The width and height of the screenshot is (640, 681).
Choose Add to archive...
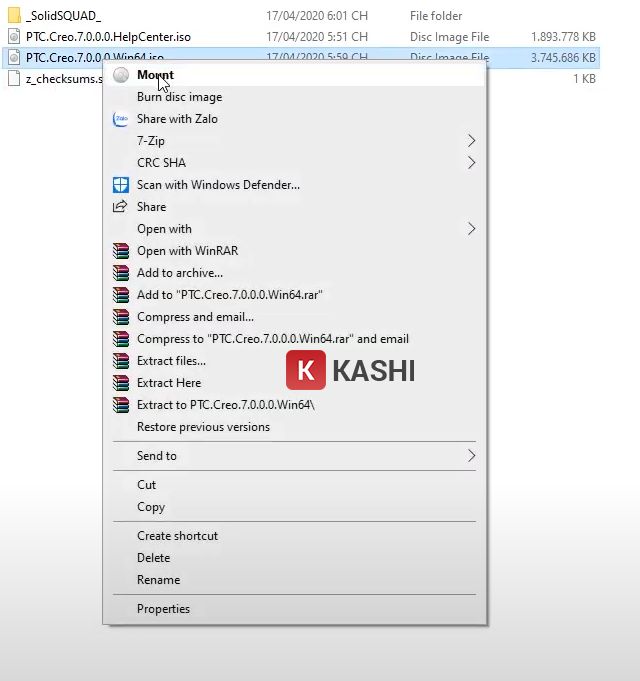[x=294, y=273]
